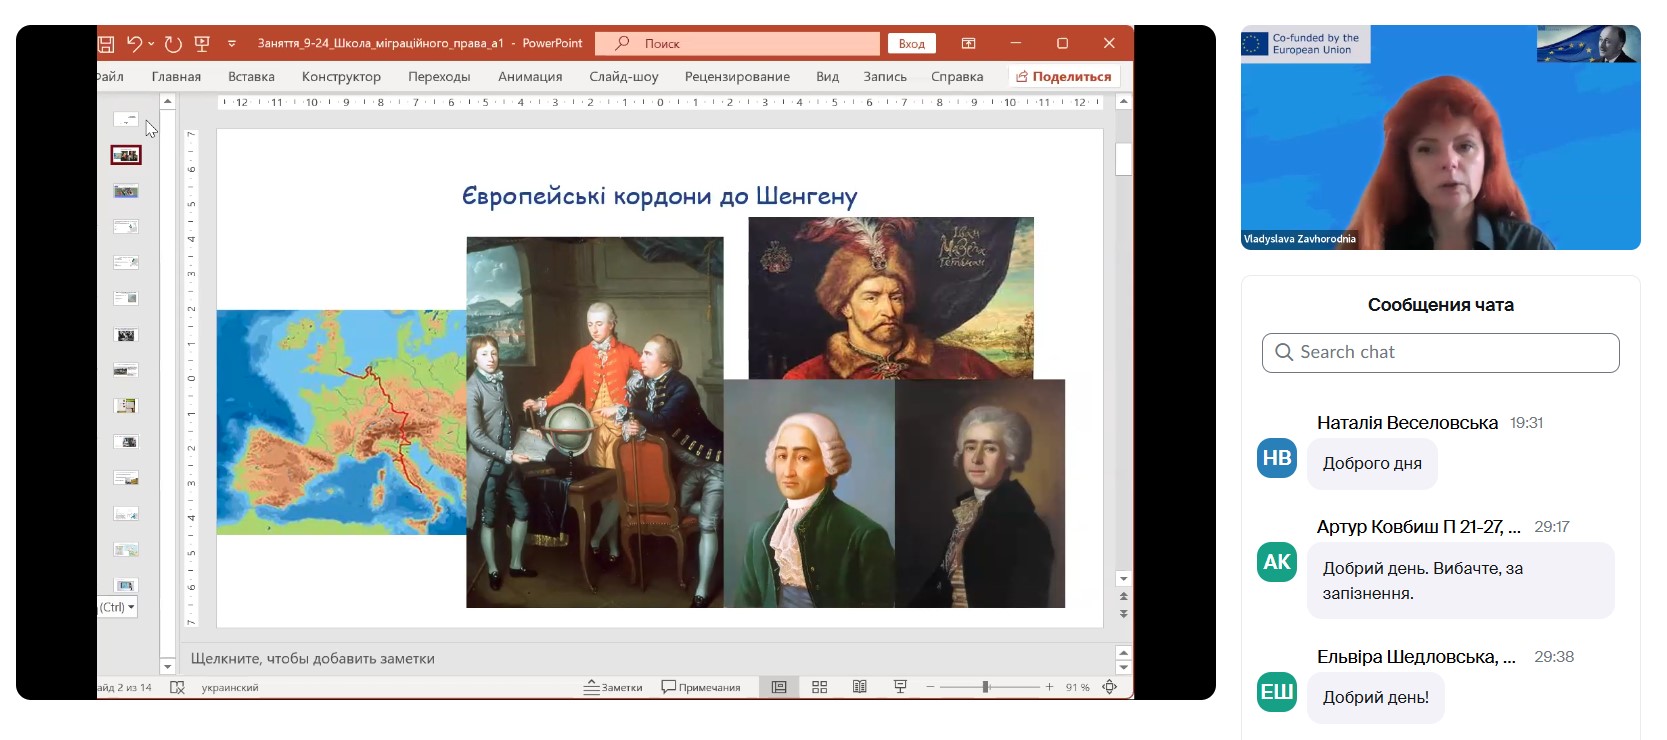Image resolution: width=1667 pixels, height=740 pixels.
Task: Click the Поиск search box in title bar
Action: [737, 43]
